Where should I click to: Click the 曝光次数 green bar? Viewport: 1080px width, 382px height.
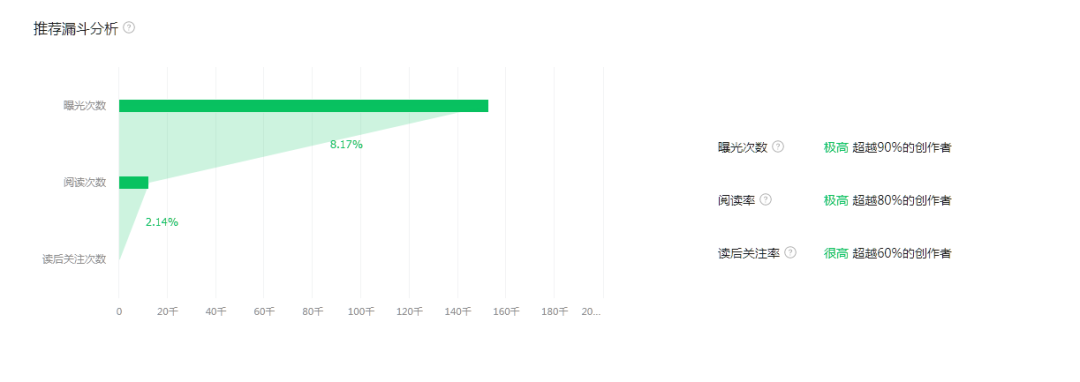pyautogui.click(x=304, y=105)
